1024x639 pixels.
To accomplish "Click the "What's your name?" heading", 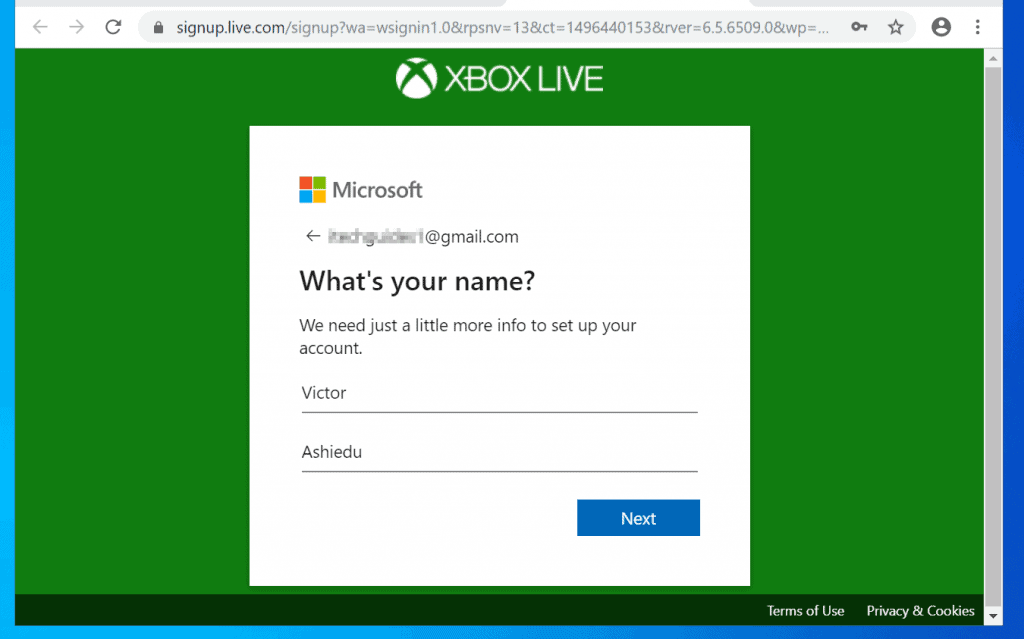I will click(417, 281).
